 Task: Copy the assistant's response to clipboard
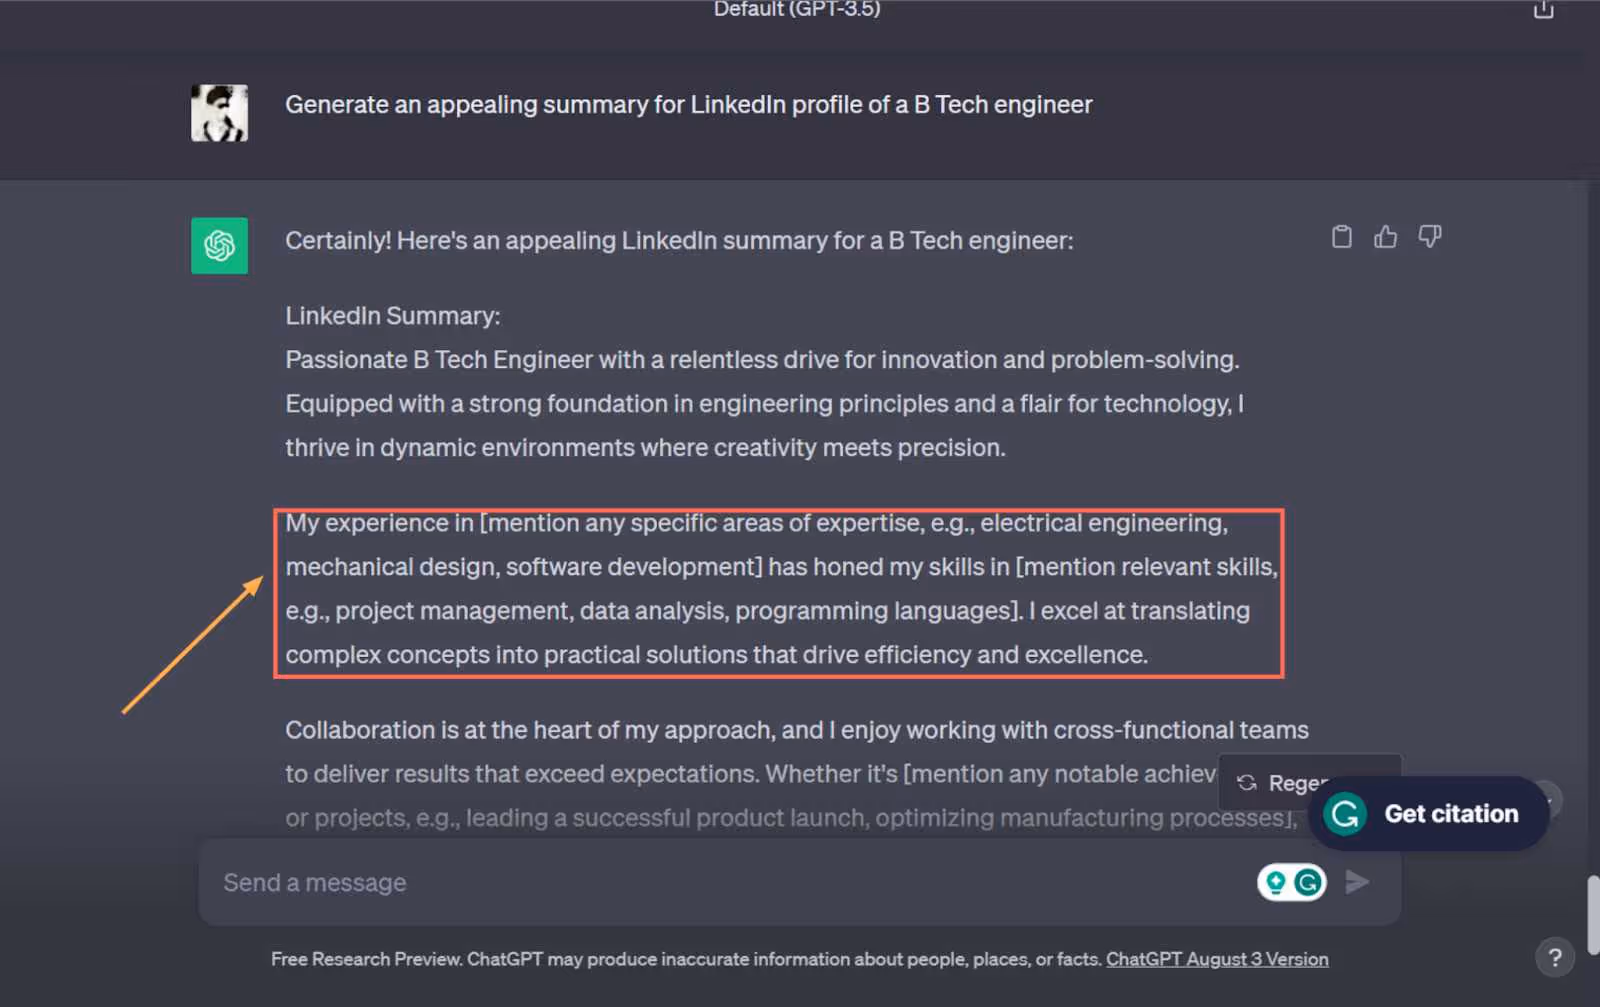pyautogui.click(x=1340, y=237)
